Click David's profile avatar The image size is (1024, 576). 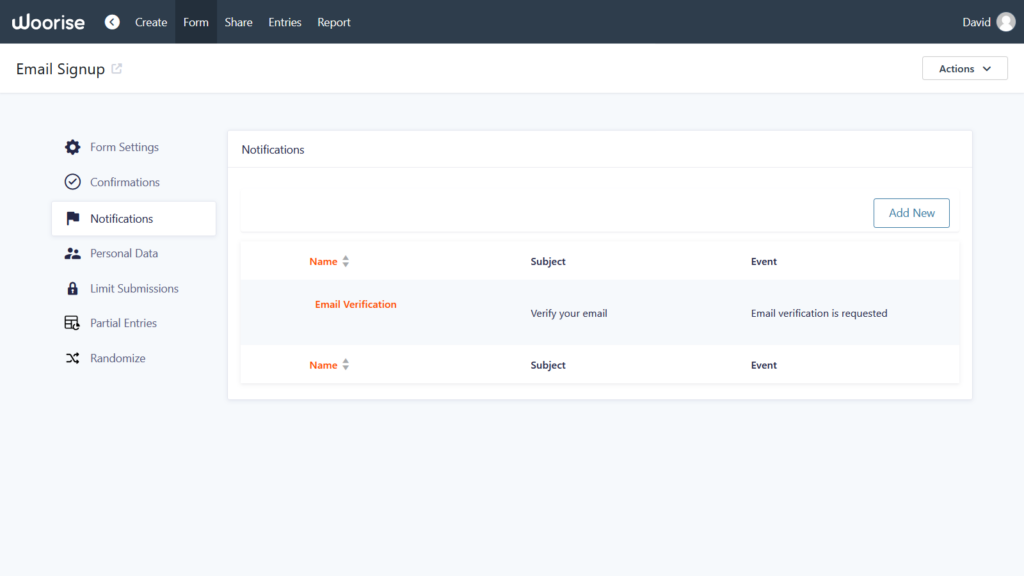[1005, 22]
